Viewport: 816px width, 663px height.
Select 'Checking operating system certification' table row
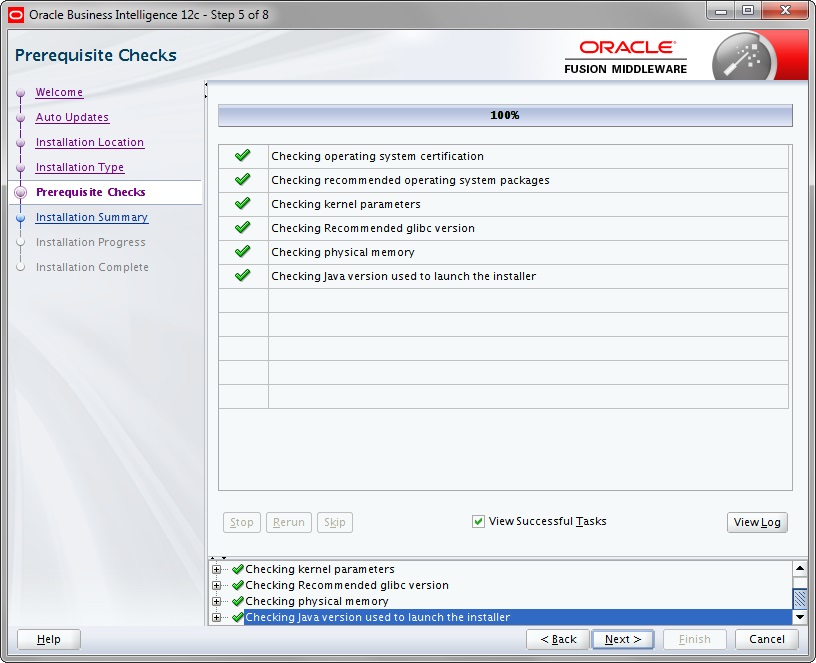pyautogui.click(x=503, y=156)
